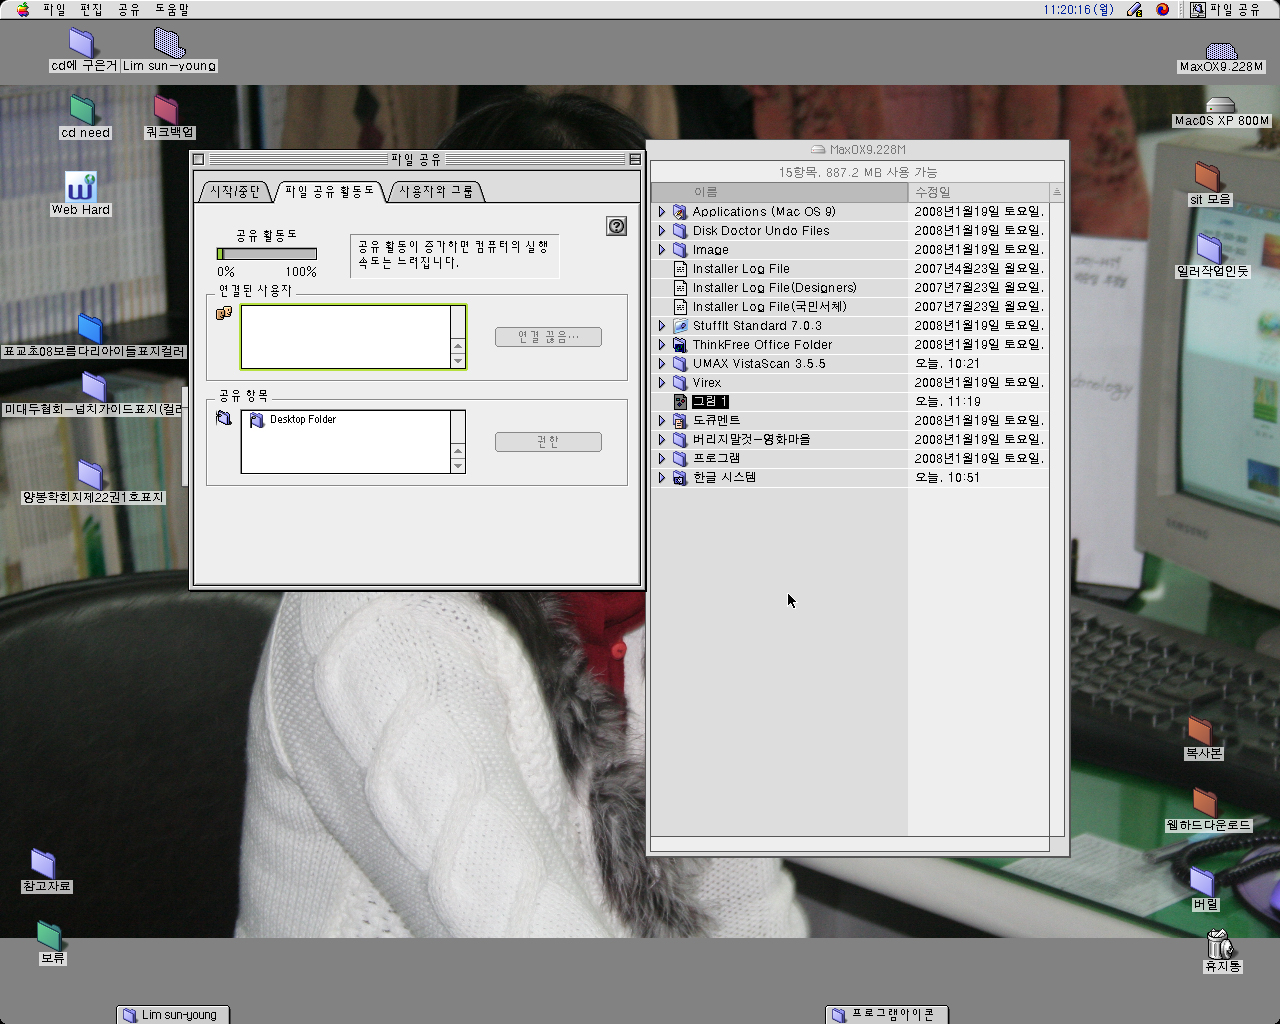Select the MaxOX9.228M disk icon
This screenshot has width=1280, height=1024.
(x=1220, y=52)
